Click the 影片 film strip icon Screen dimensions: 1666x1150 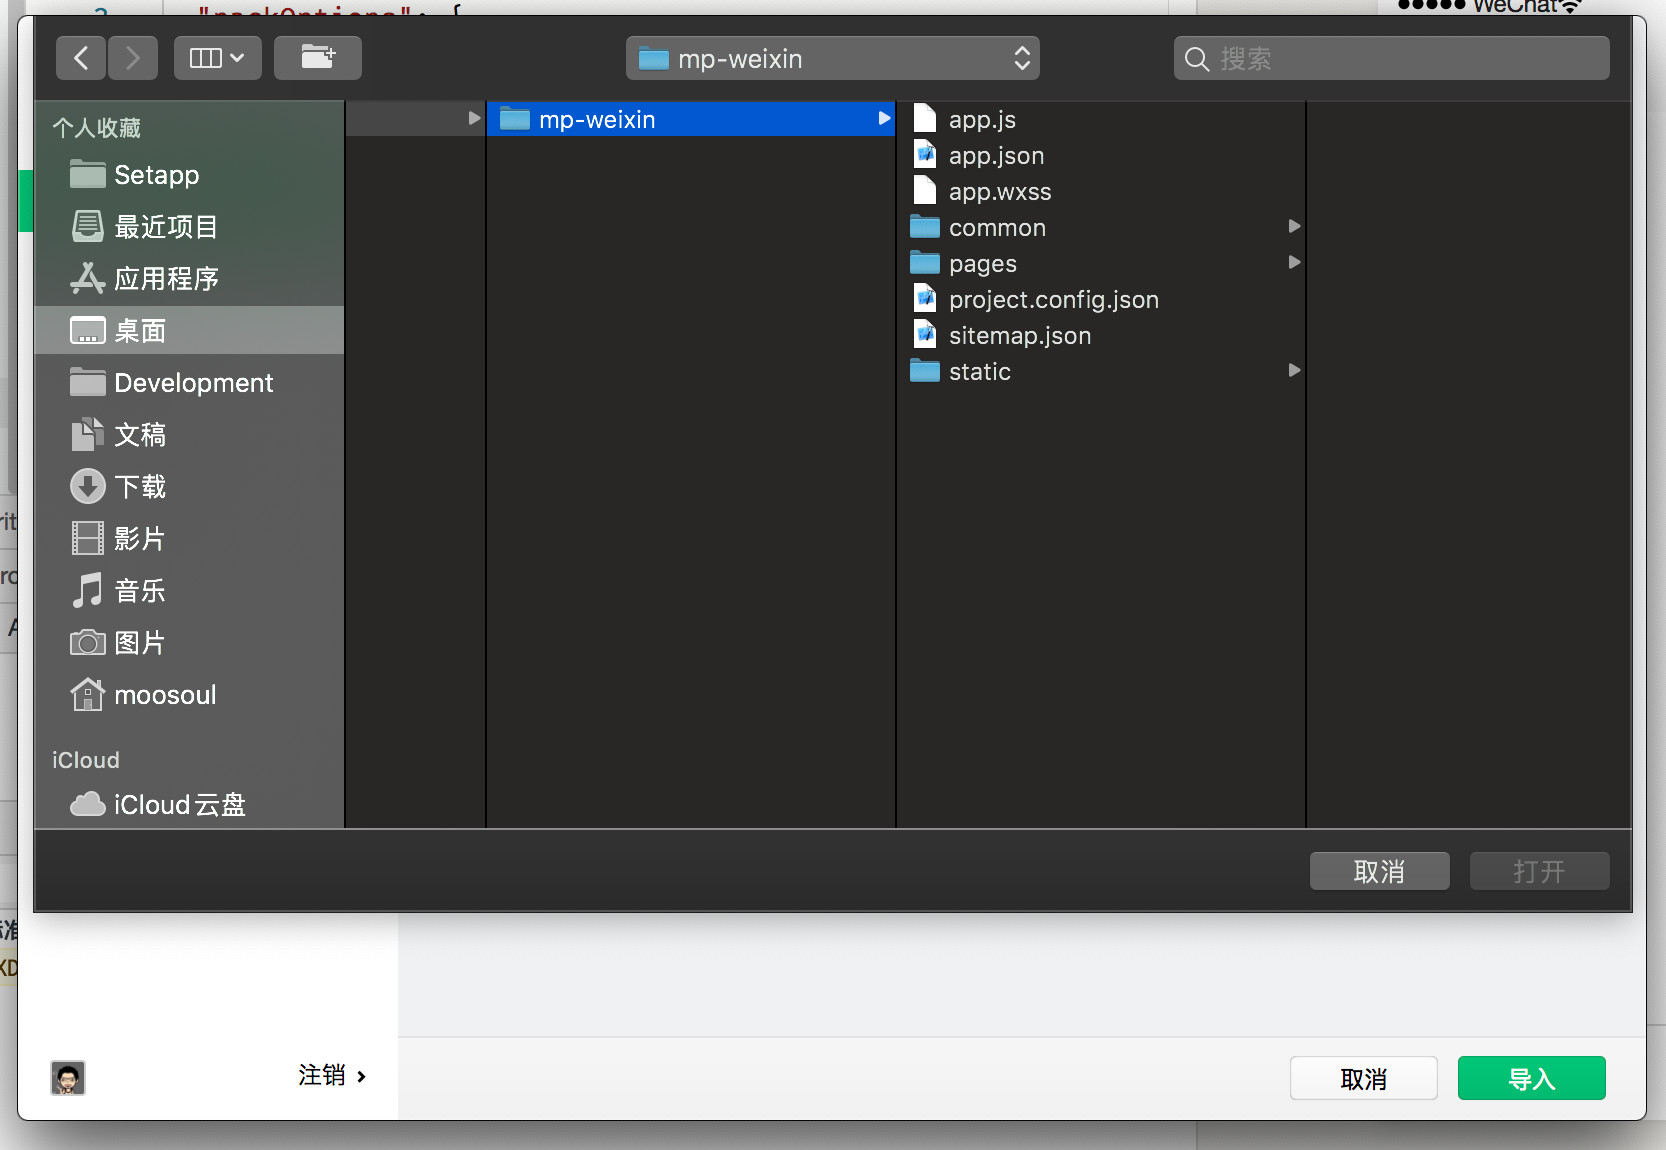[x=88, y=538]
